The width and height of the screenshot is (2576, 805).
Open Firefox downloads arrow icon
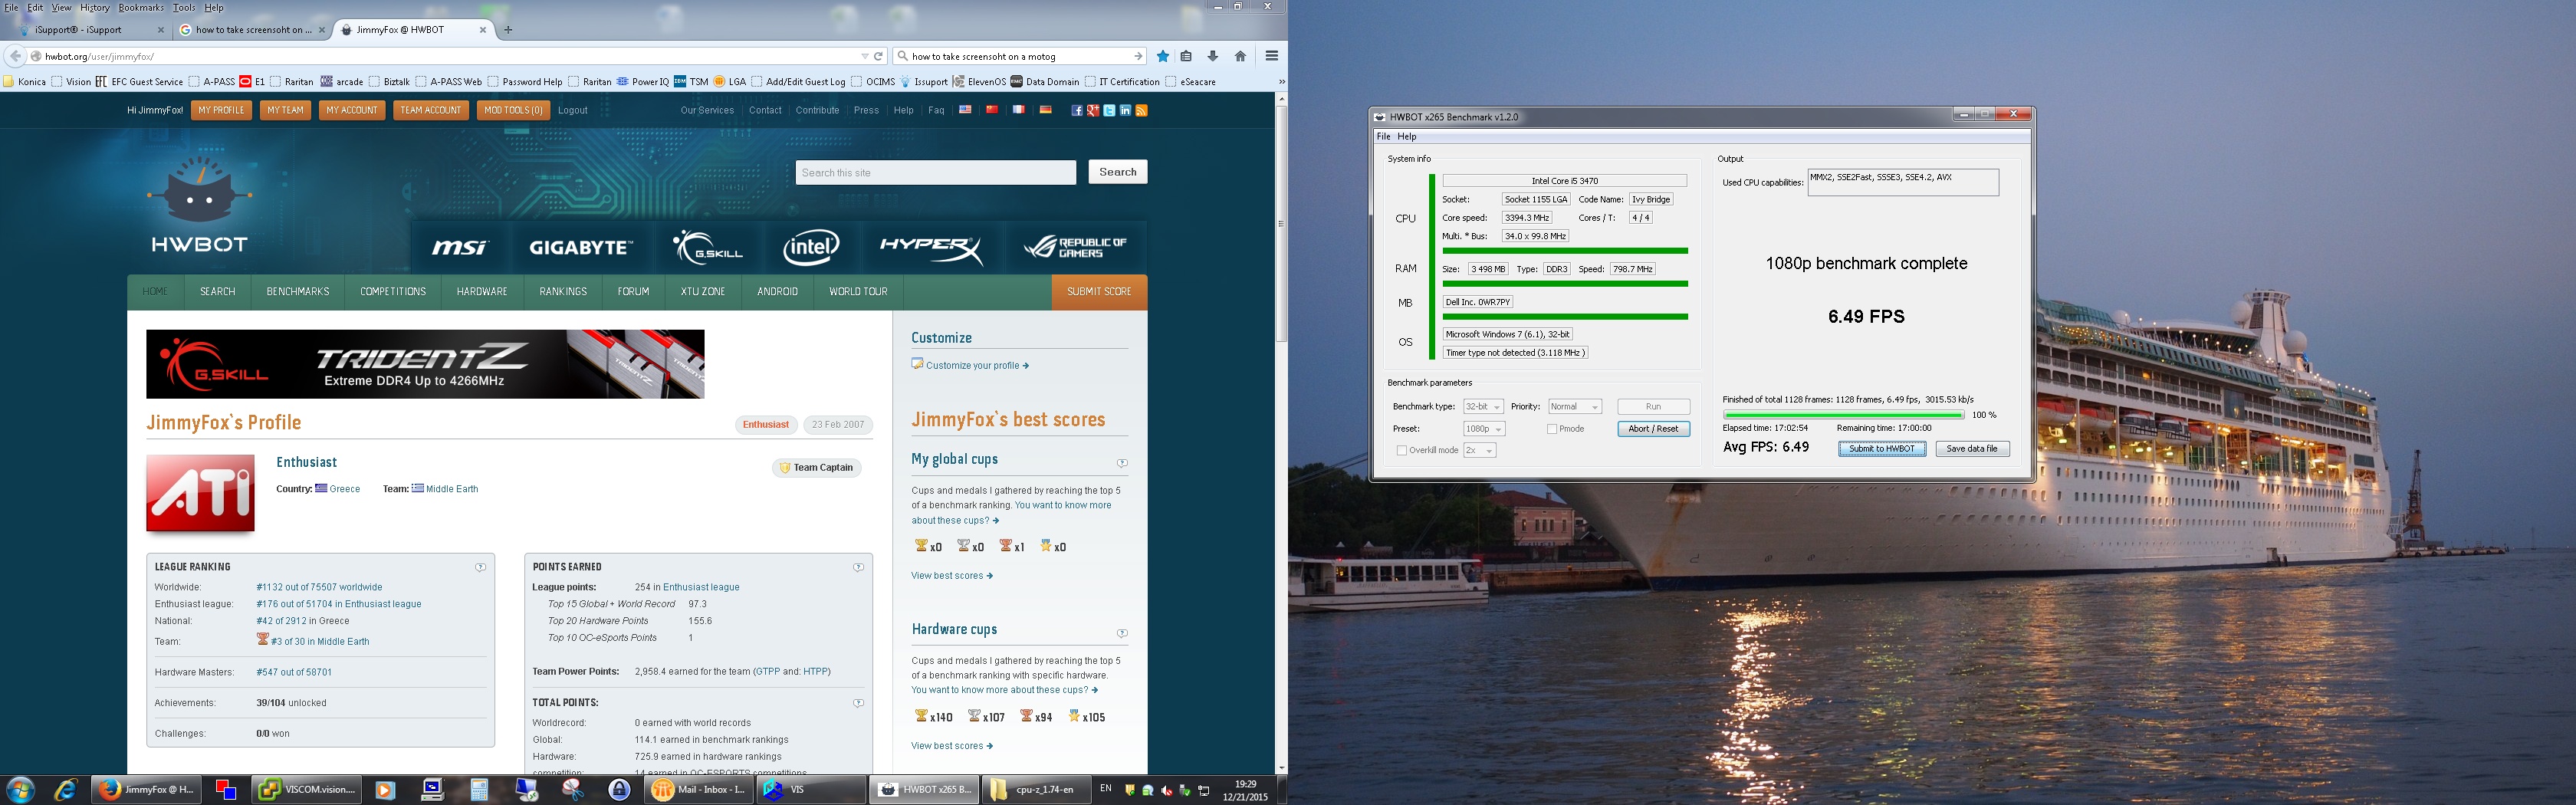click(1213, 56)
